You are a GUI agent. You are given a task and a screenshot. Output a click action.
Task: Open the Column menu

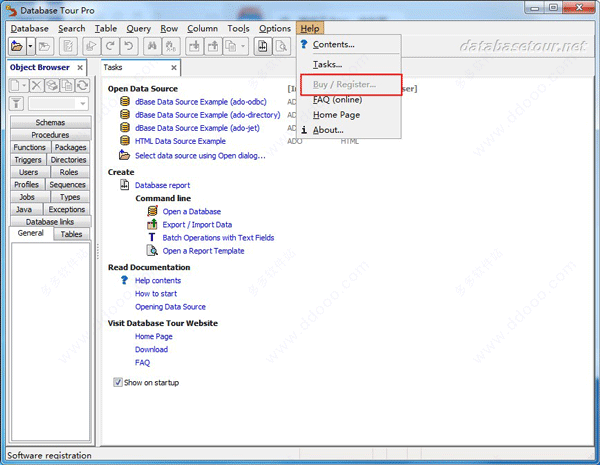click(202, 29)
